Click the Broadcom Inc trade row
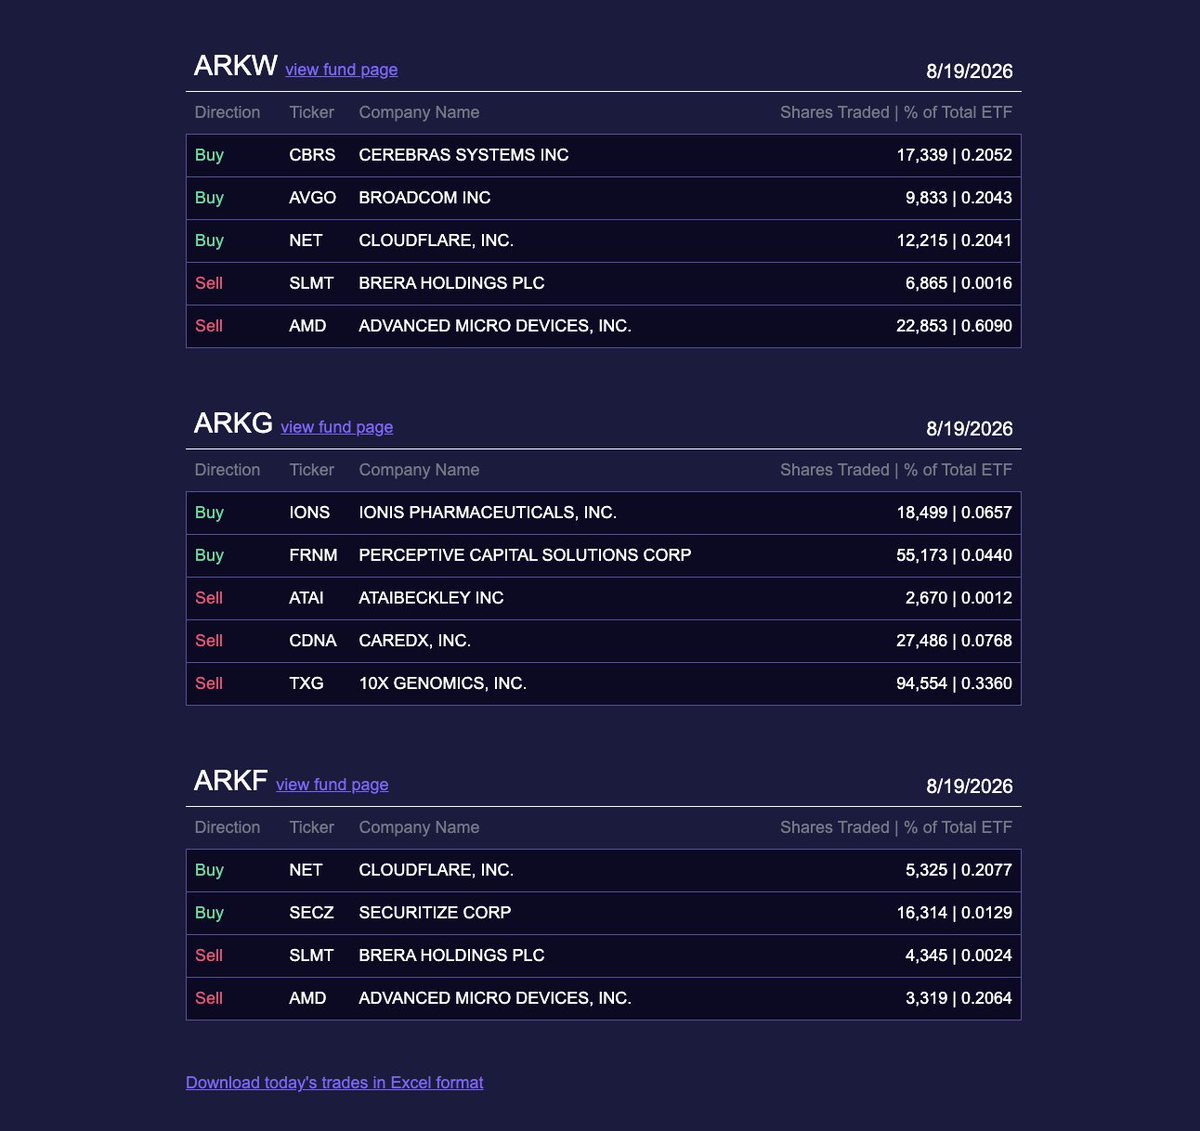The width and height of the screenshot is (1200, 1131). coord(603,198)
